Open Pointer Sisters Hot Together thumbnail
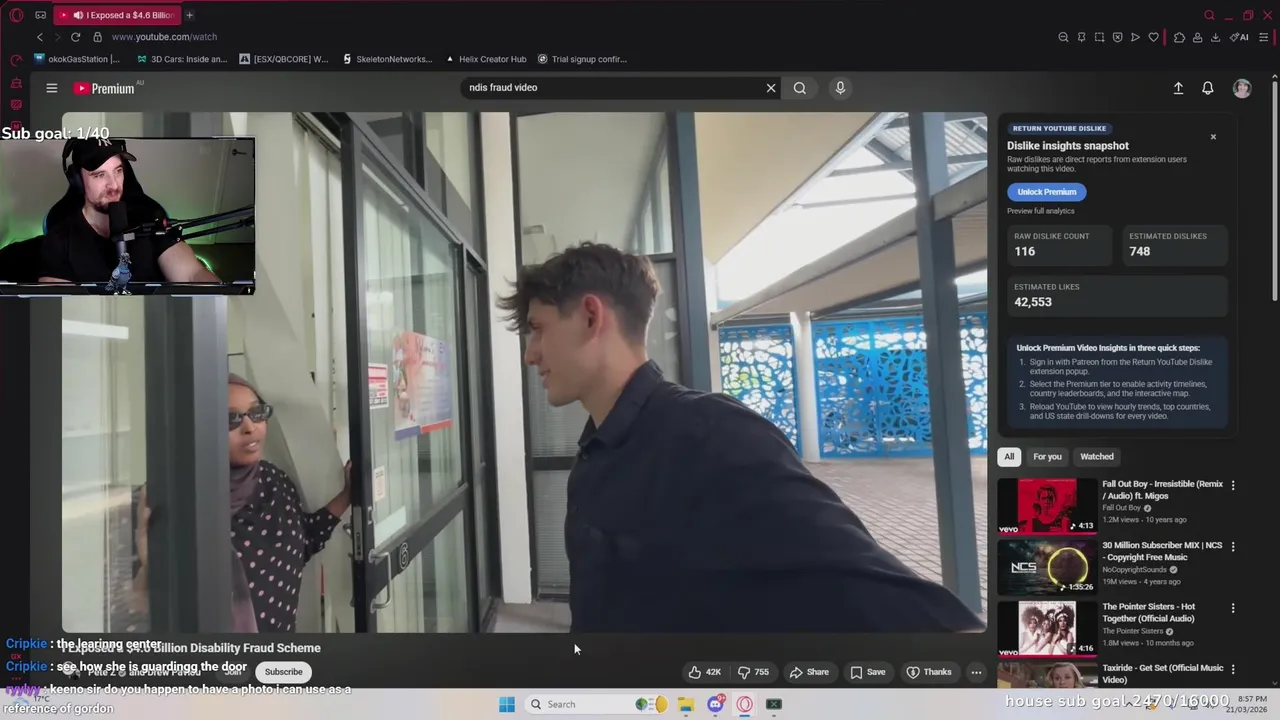The width and height of the screenshot is (1280, 720). (1047, 628)
